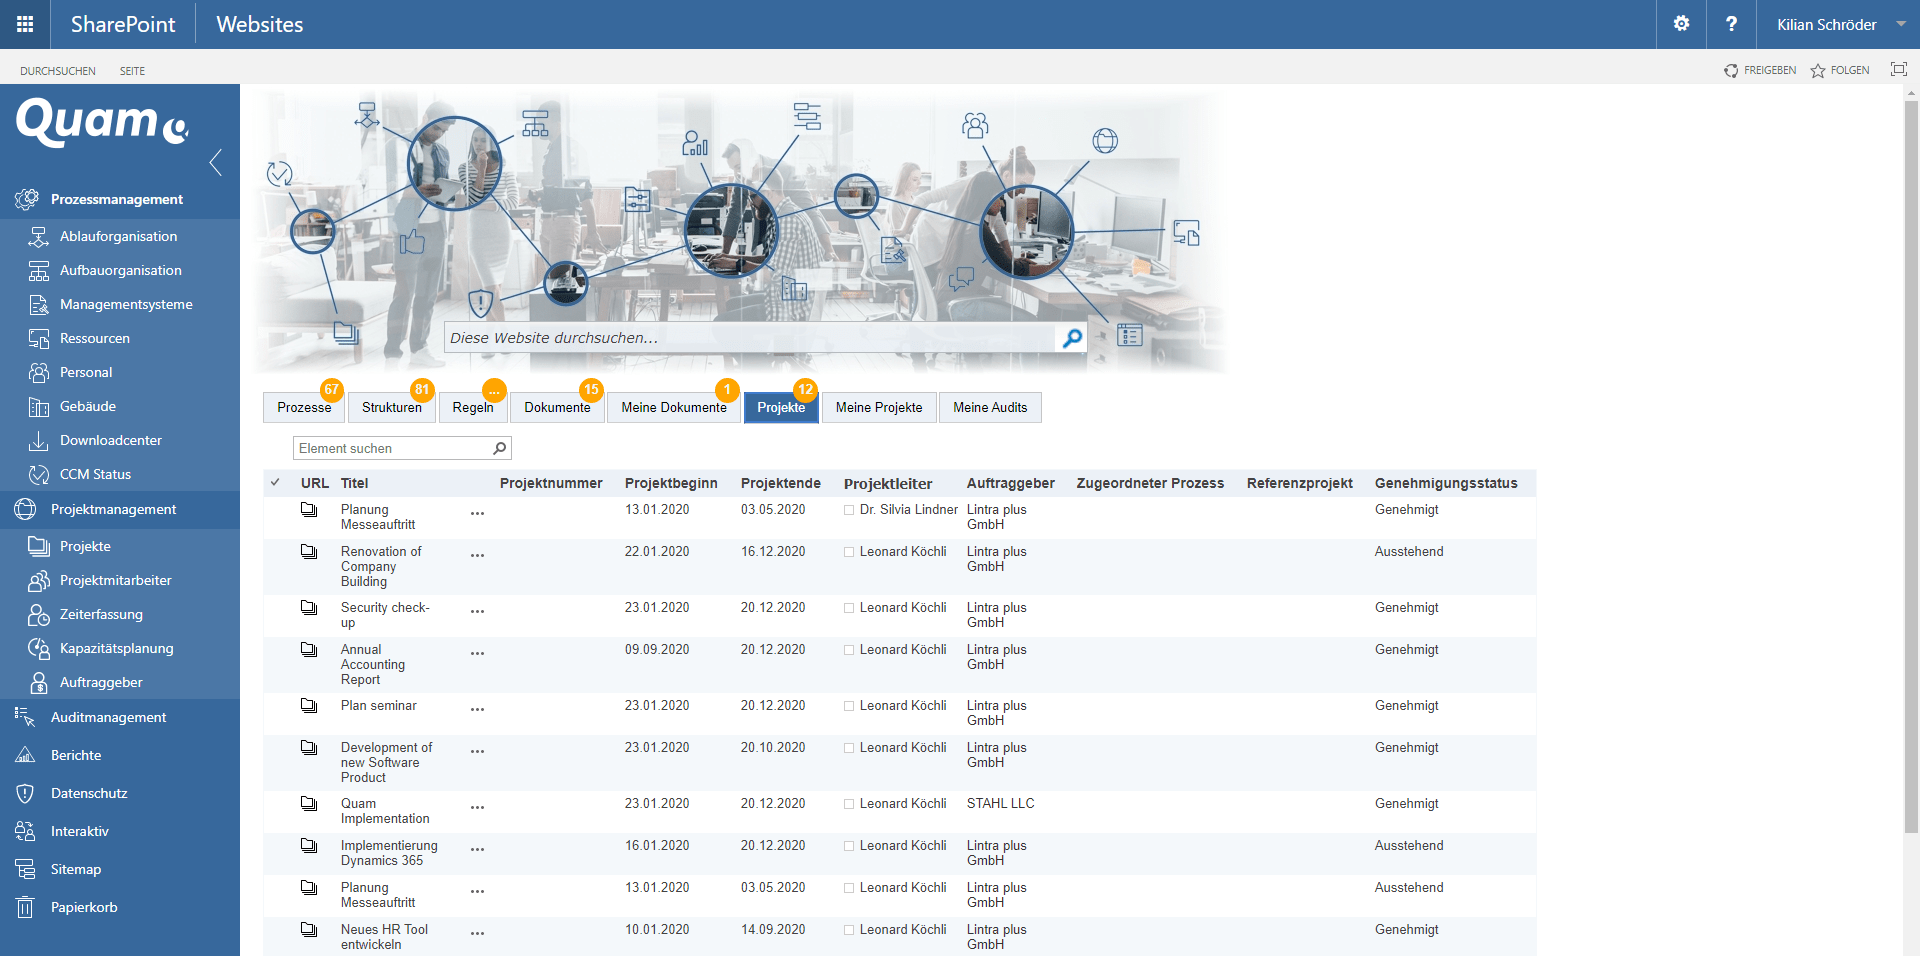Open the Kilian Schröder account dropdown
This screenshot has height=956, width=1920.
pyautogui.click(x=1840, y=24)
